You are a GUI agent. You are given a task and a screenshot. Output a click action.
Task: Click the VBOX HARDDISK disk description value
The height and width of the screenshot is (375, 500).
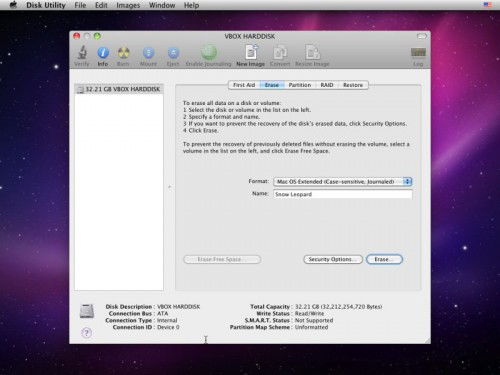[178, 307]
